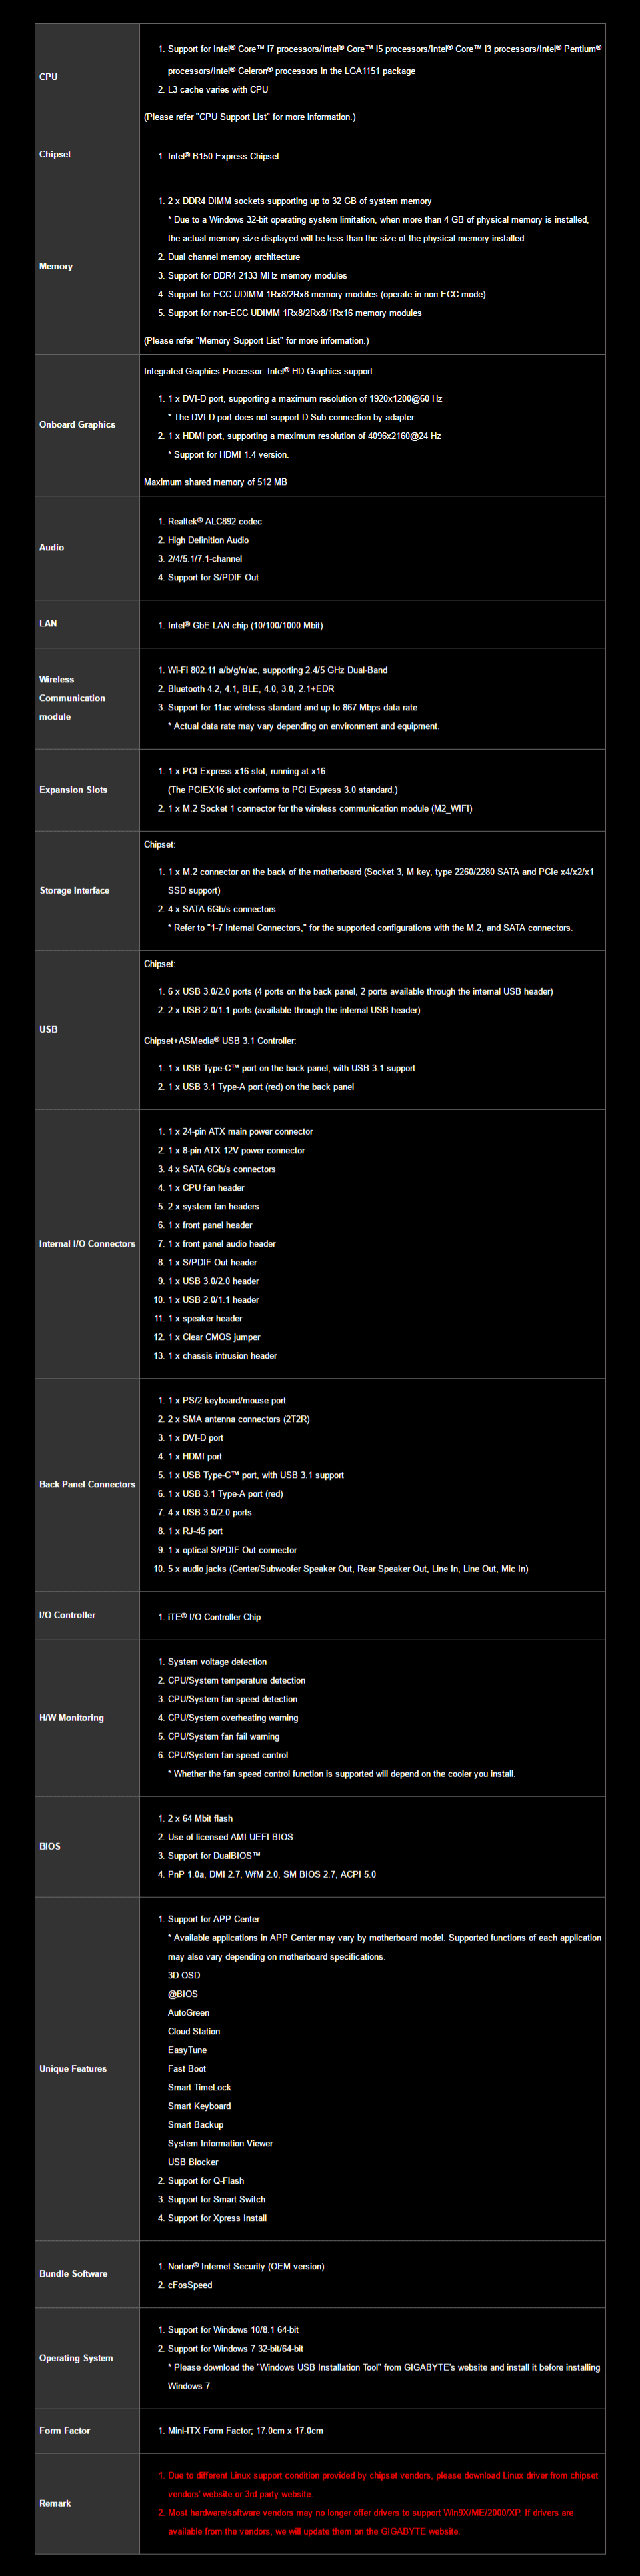Select the Expansion Slots heading

[73, 790]
